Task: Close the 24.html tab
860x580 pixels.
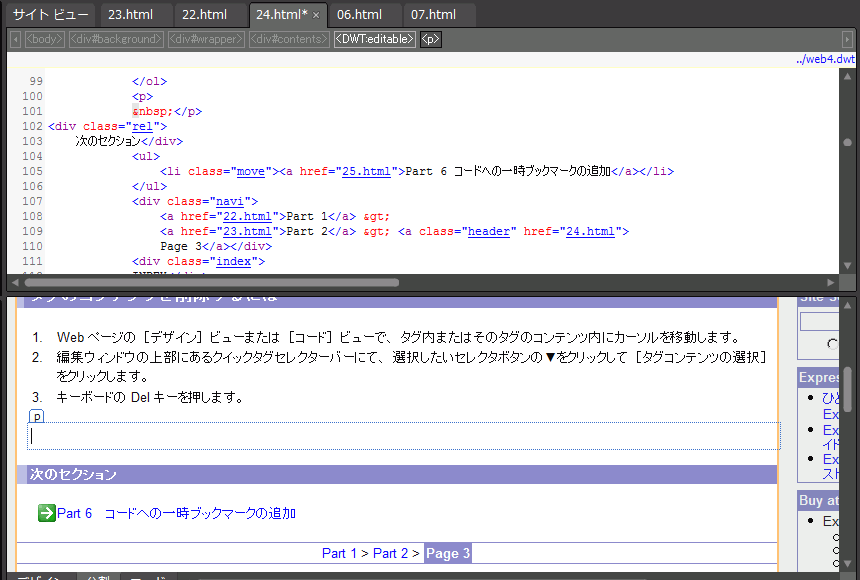Action: (x=316, y=15)
